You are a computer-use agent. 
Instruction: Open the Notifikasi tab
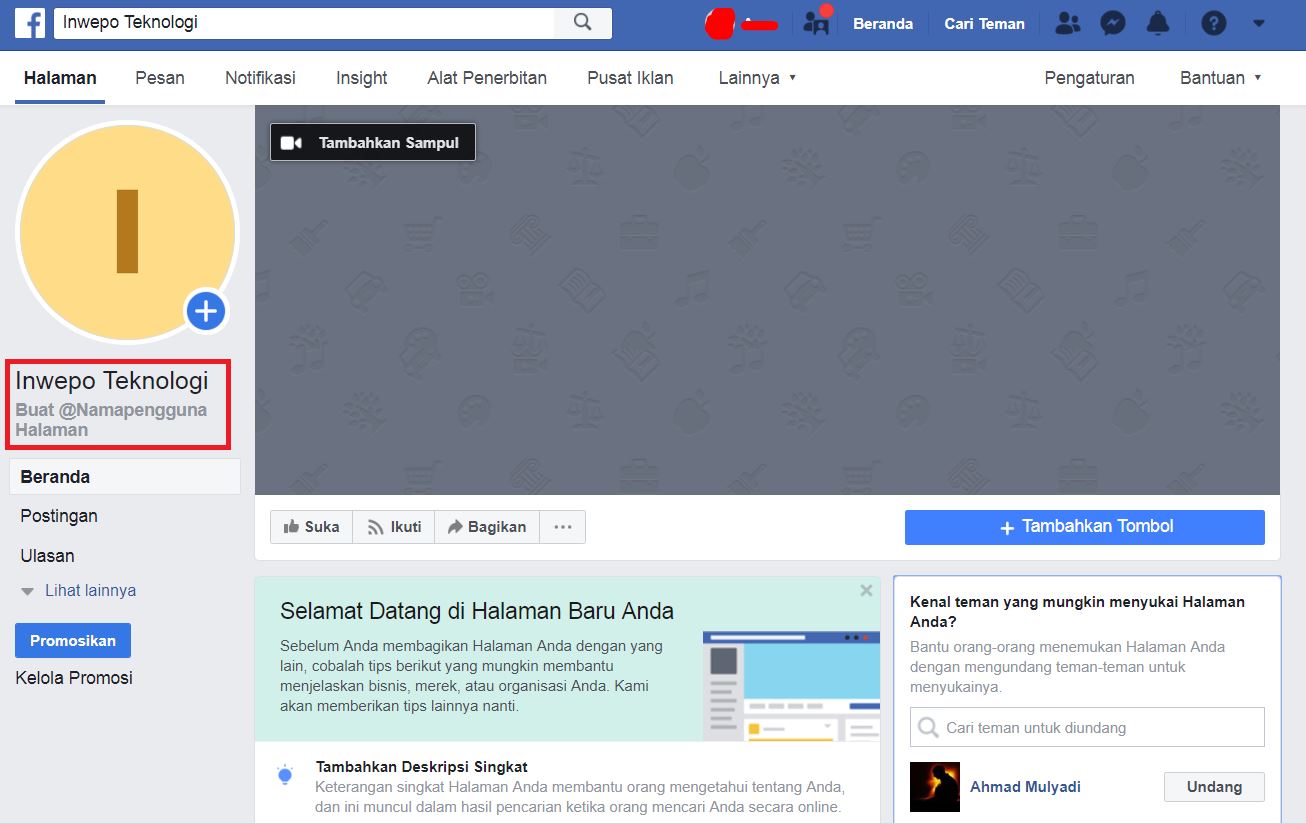pyautogui.click(x=260, y=78)
